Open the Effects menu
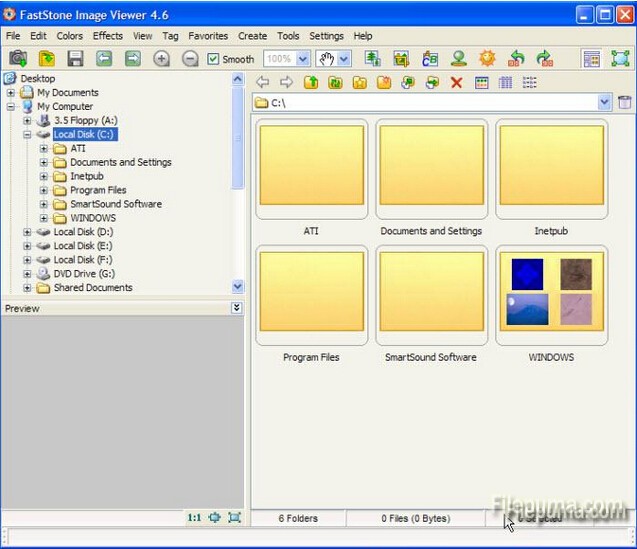 (x=108, y=36)
